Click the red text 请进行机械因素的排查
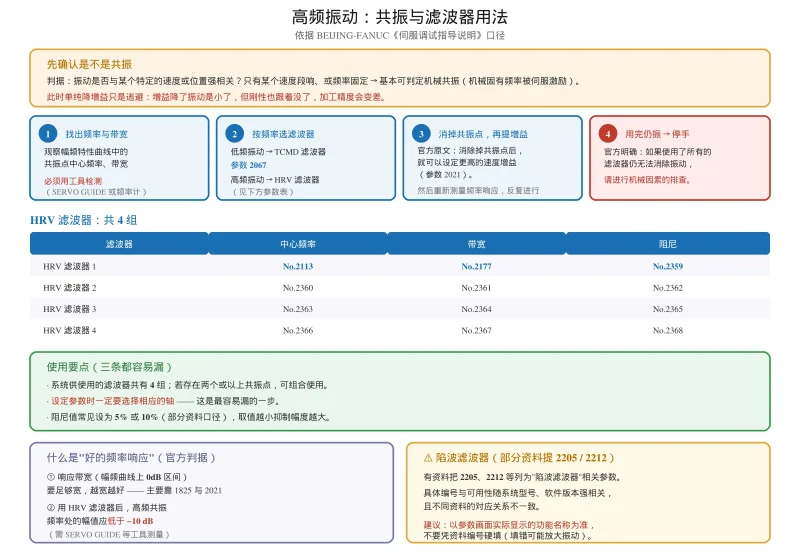This screenshot has width=800, height=560. 647,180
